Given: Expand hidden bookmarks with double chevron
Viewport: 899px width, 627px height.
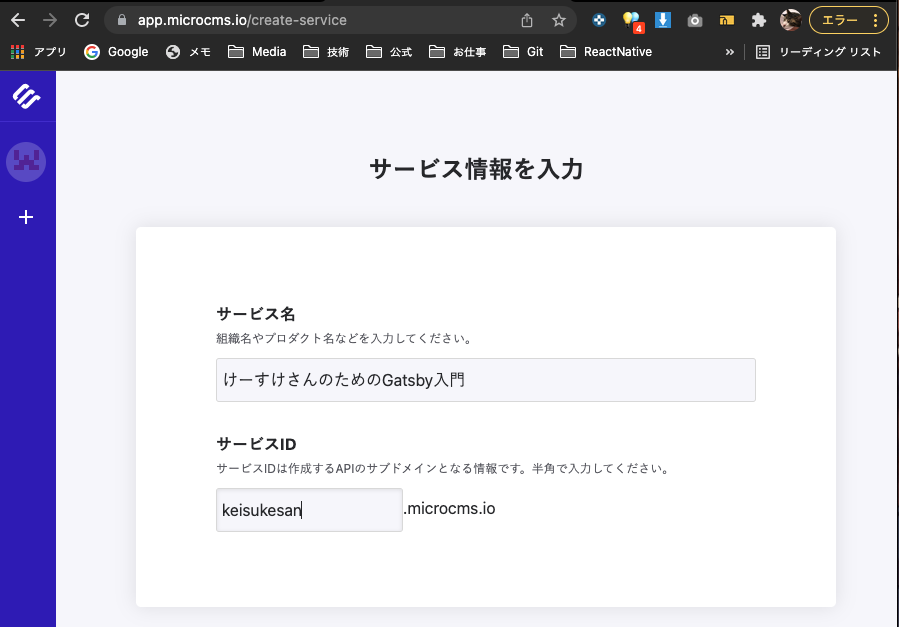Looking at the screenshot, I should 729,52.
